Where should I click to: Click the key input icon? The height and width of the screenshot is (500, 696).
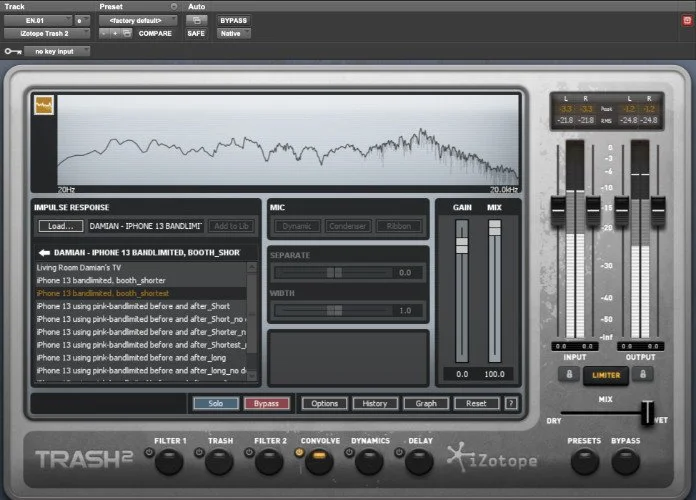coord(13,52)
